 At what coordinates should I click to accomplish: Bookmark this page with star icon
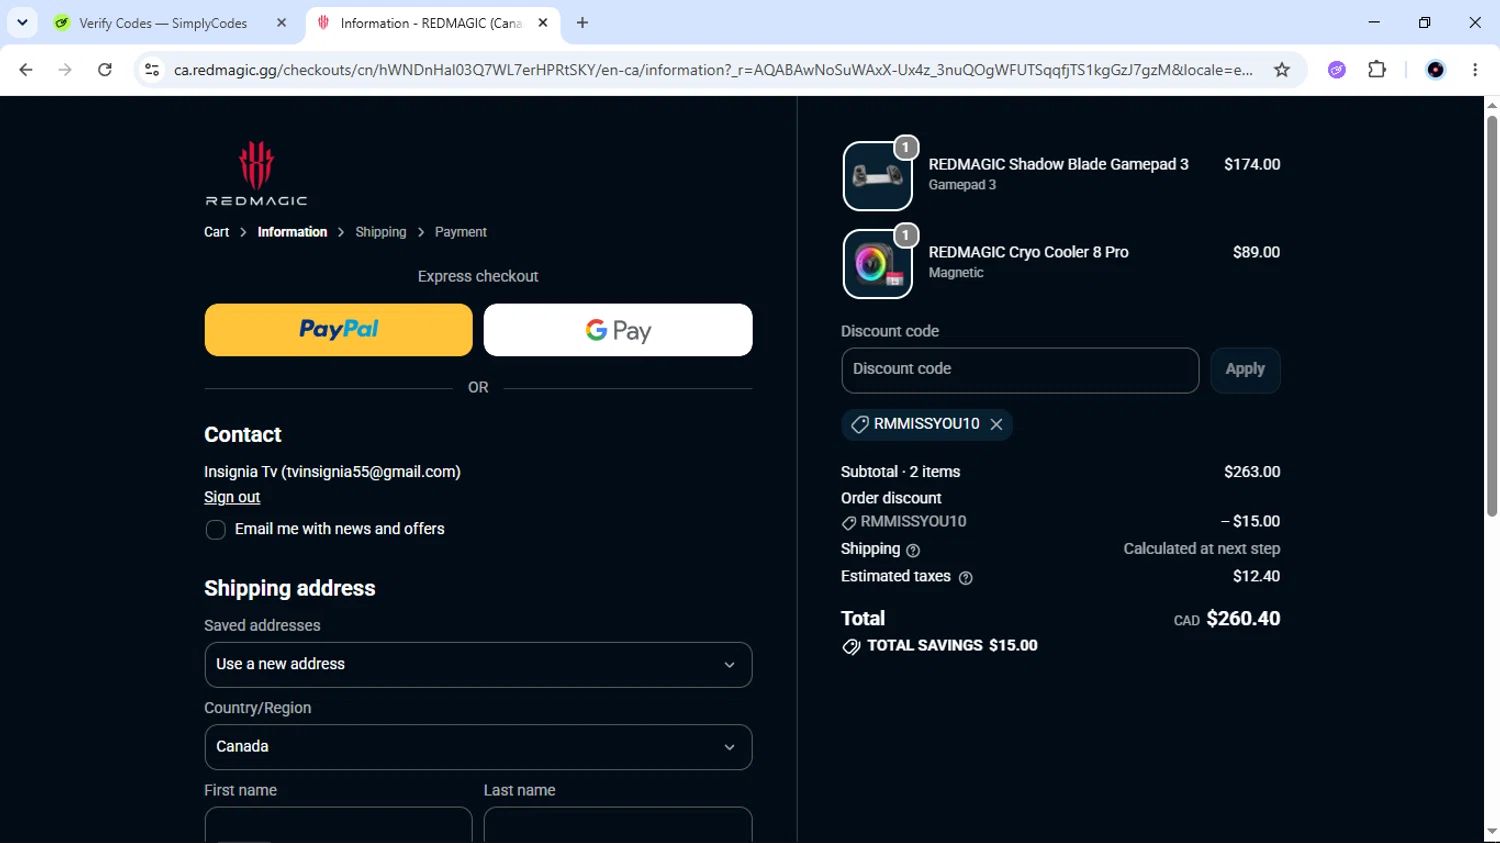(1282, 70)
